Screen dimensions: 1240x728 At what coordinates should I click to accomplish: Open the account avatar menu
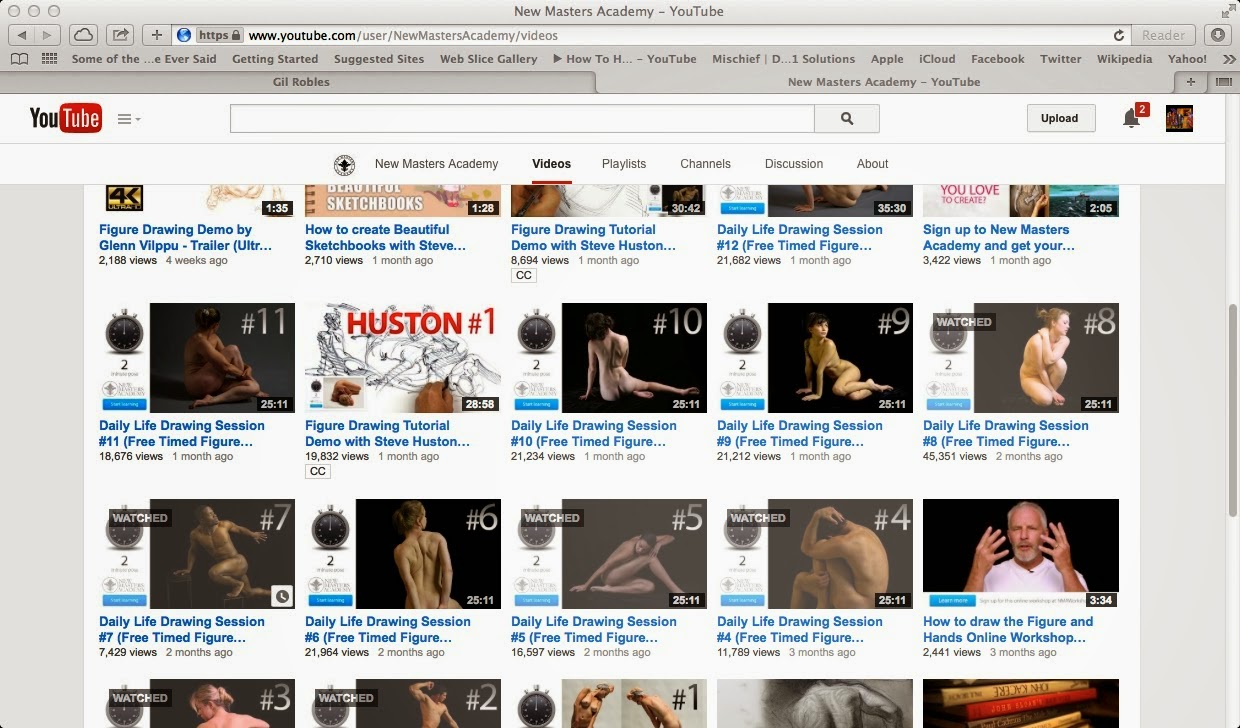click(x=1179, y=118)
